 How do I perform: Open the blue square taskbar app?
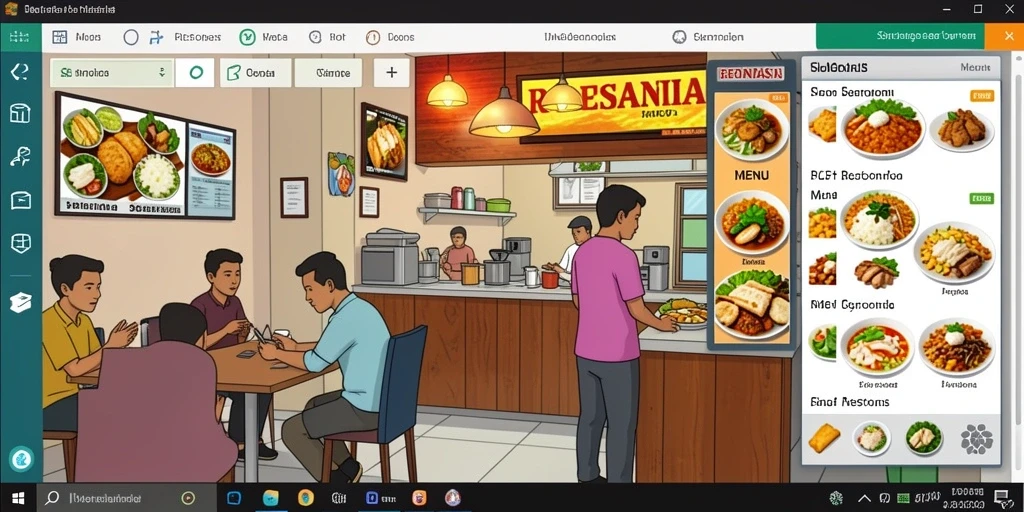[234, 498]
